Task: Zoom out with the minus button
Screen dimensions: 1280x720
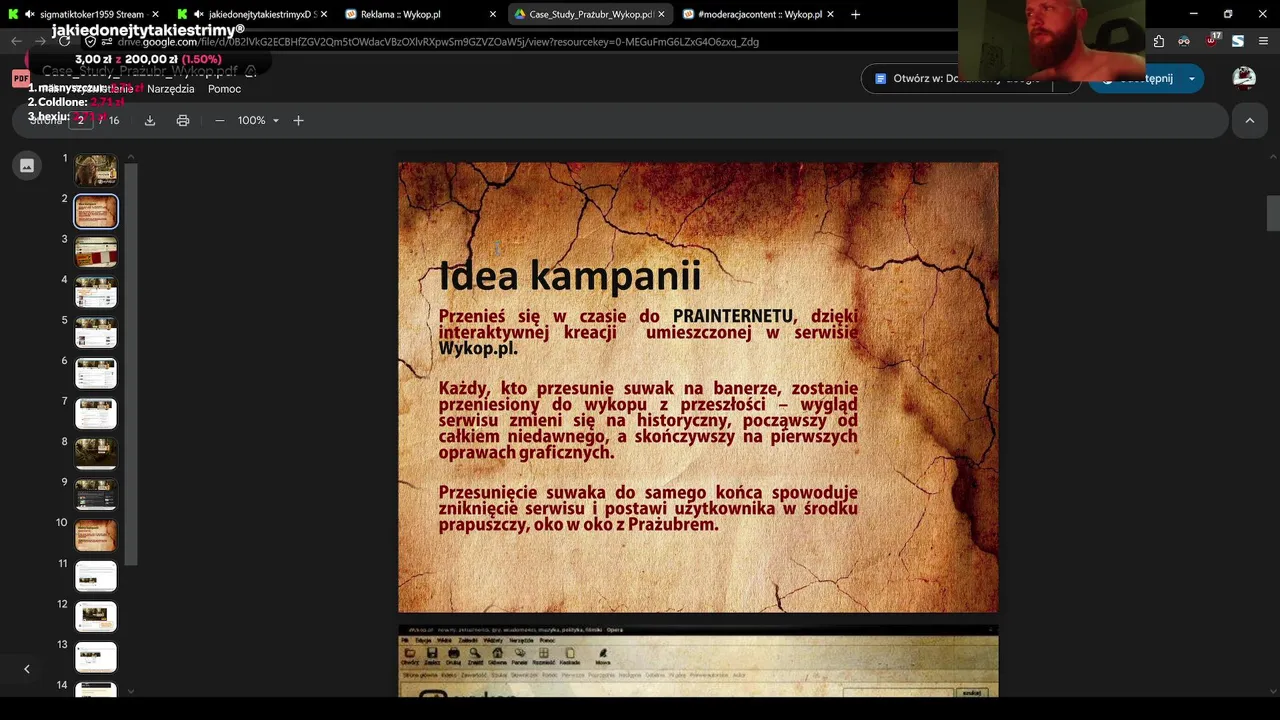Action: pyautogui.click(x=220, y=120)
